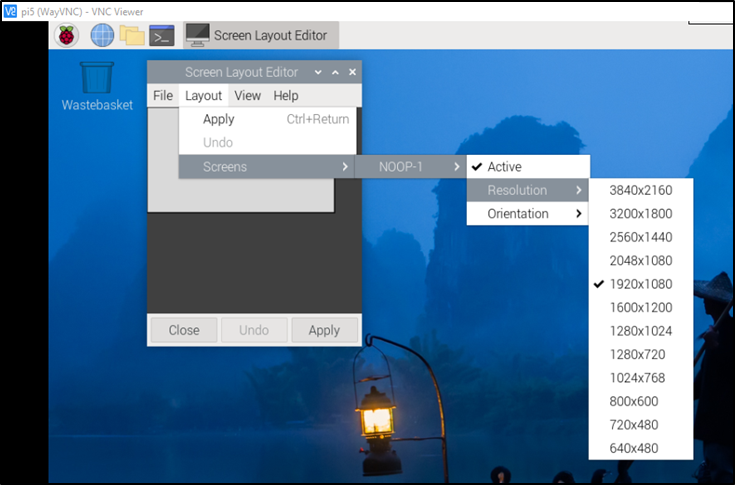Click the Apply button at the bottom
The height and width of the screenshot is (485, 735).
[324, 330]
